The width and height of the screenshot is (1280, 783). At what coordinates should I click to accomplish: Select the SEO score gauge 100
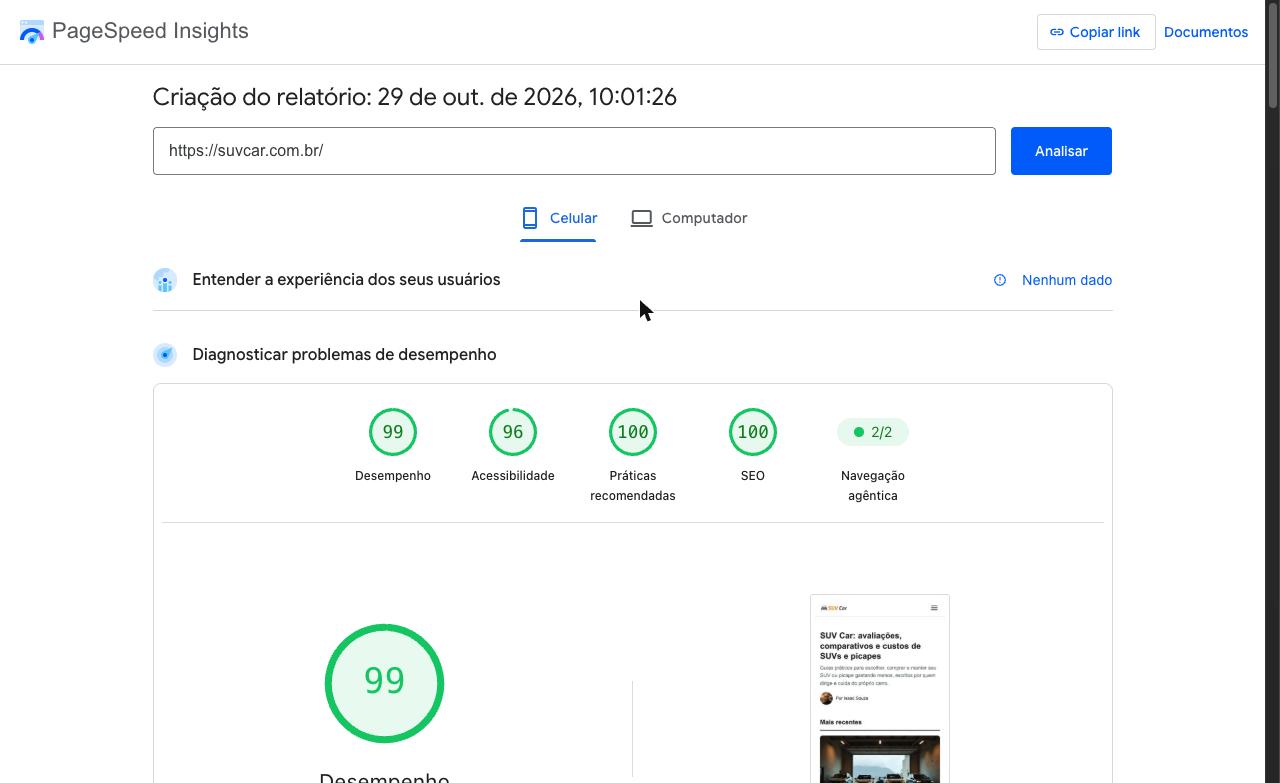tap(753, 432)
